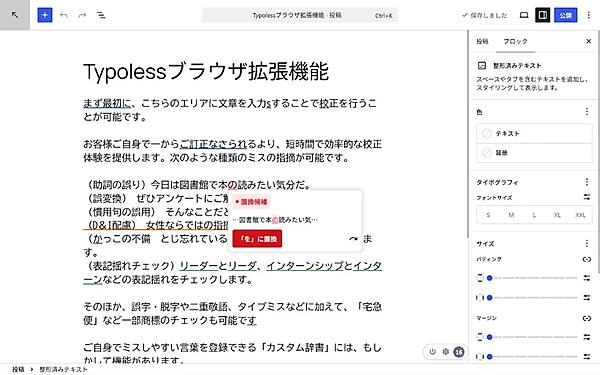The height and width of the screenshot is (375, 600).
Task: Open the 色 section options menu
Action: (587, 112)
